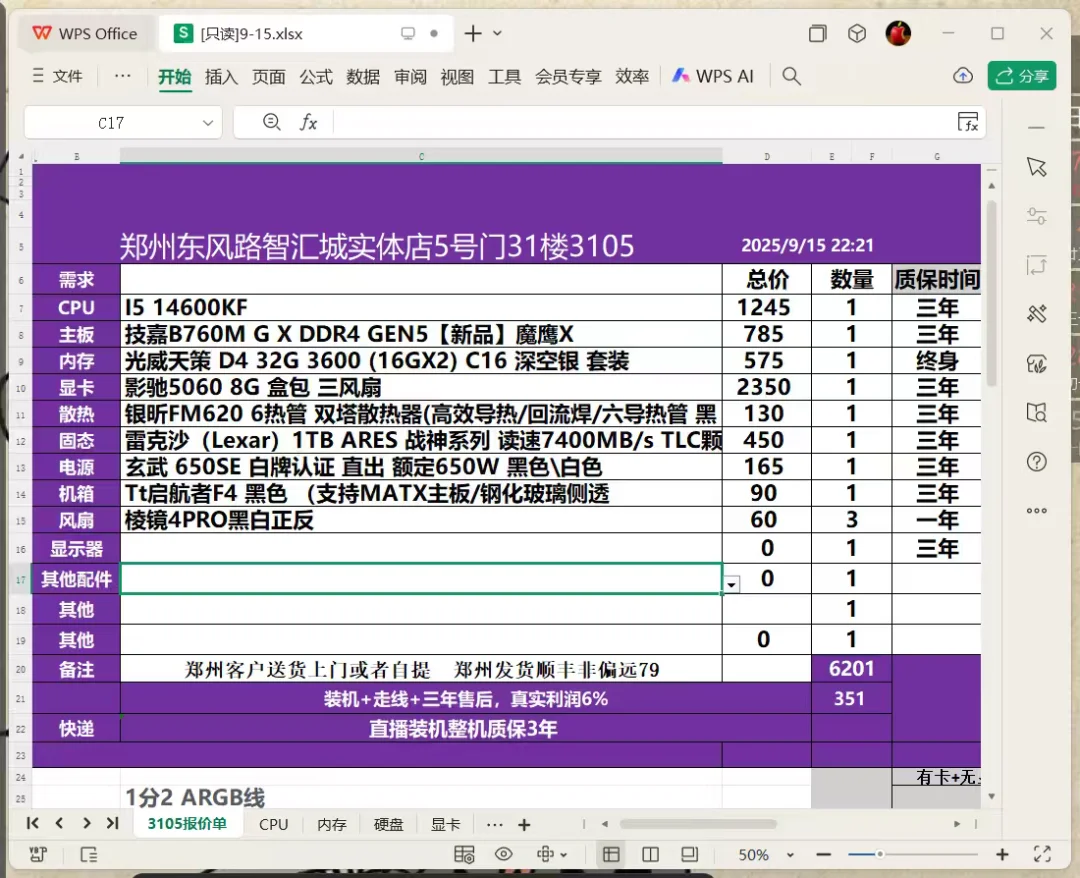Select the total cell showing 6201
Image resolution: width=1080 pixels, height=878 pixels.
point(851,669)
